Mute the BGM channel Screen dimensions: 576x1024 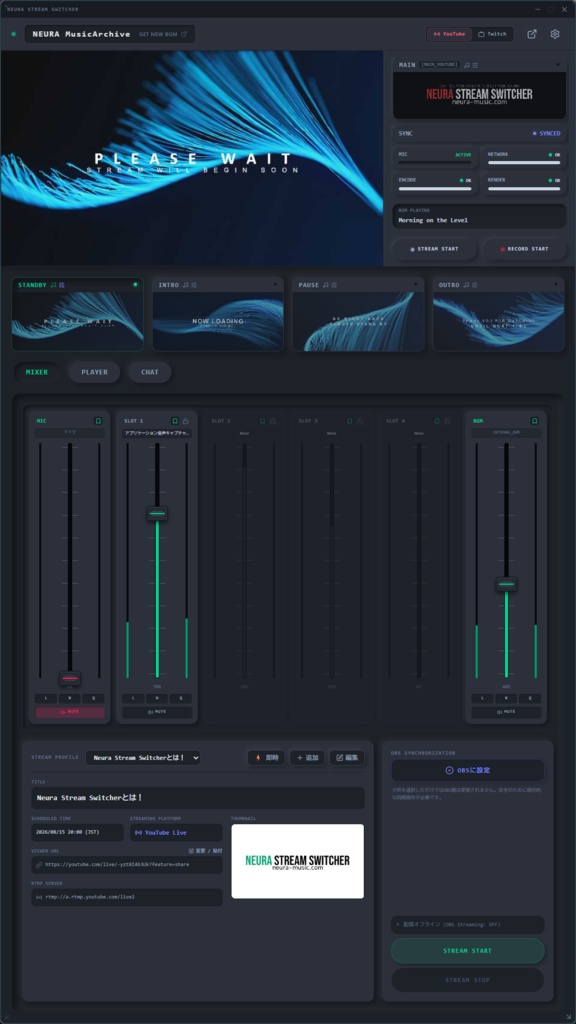(x=506, y=712)
